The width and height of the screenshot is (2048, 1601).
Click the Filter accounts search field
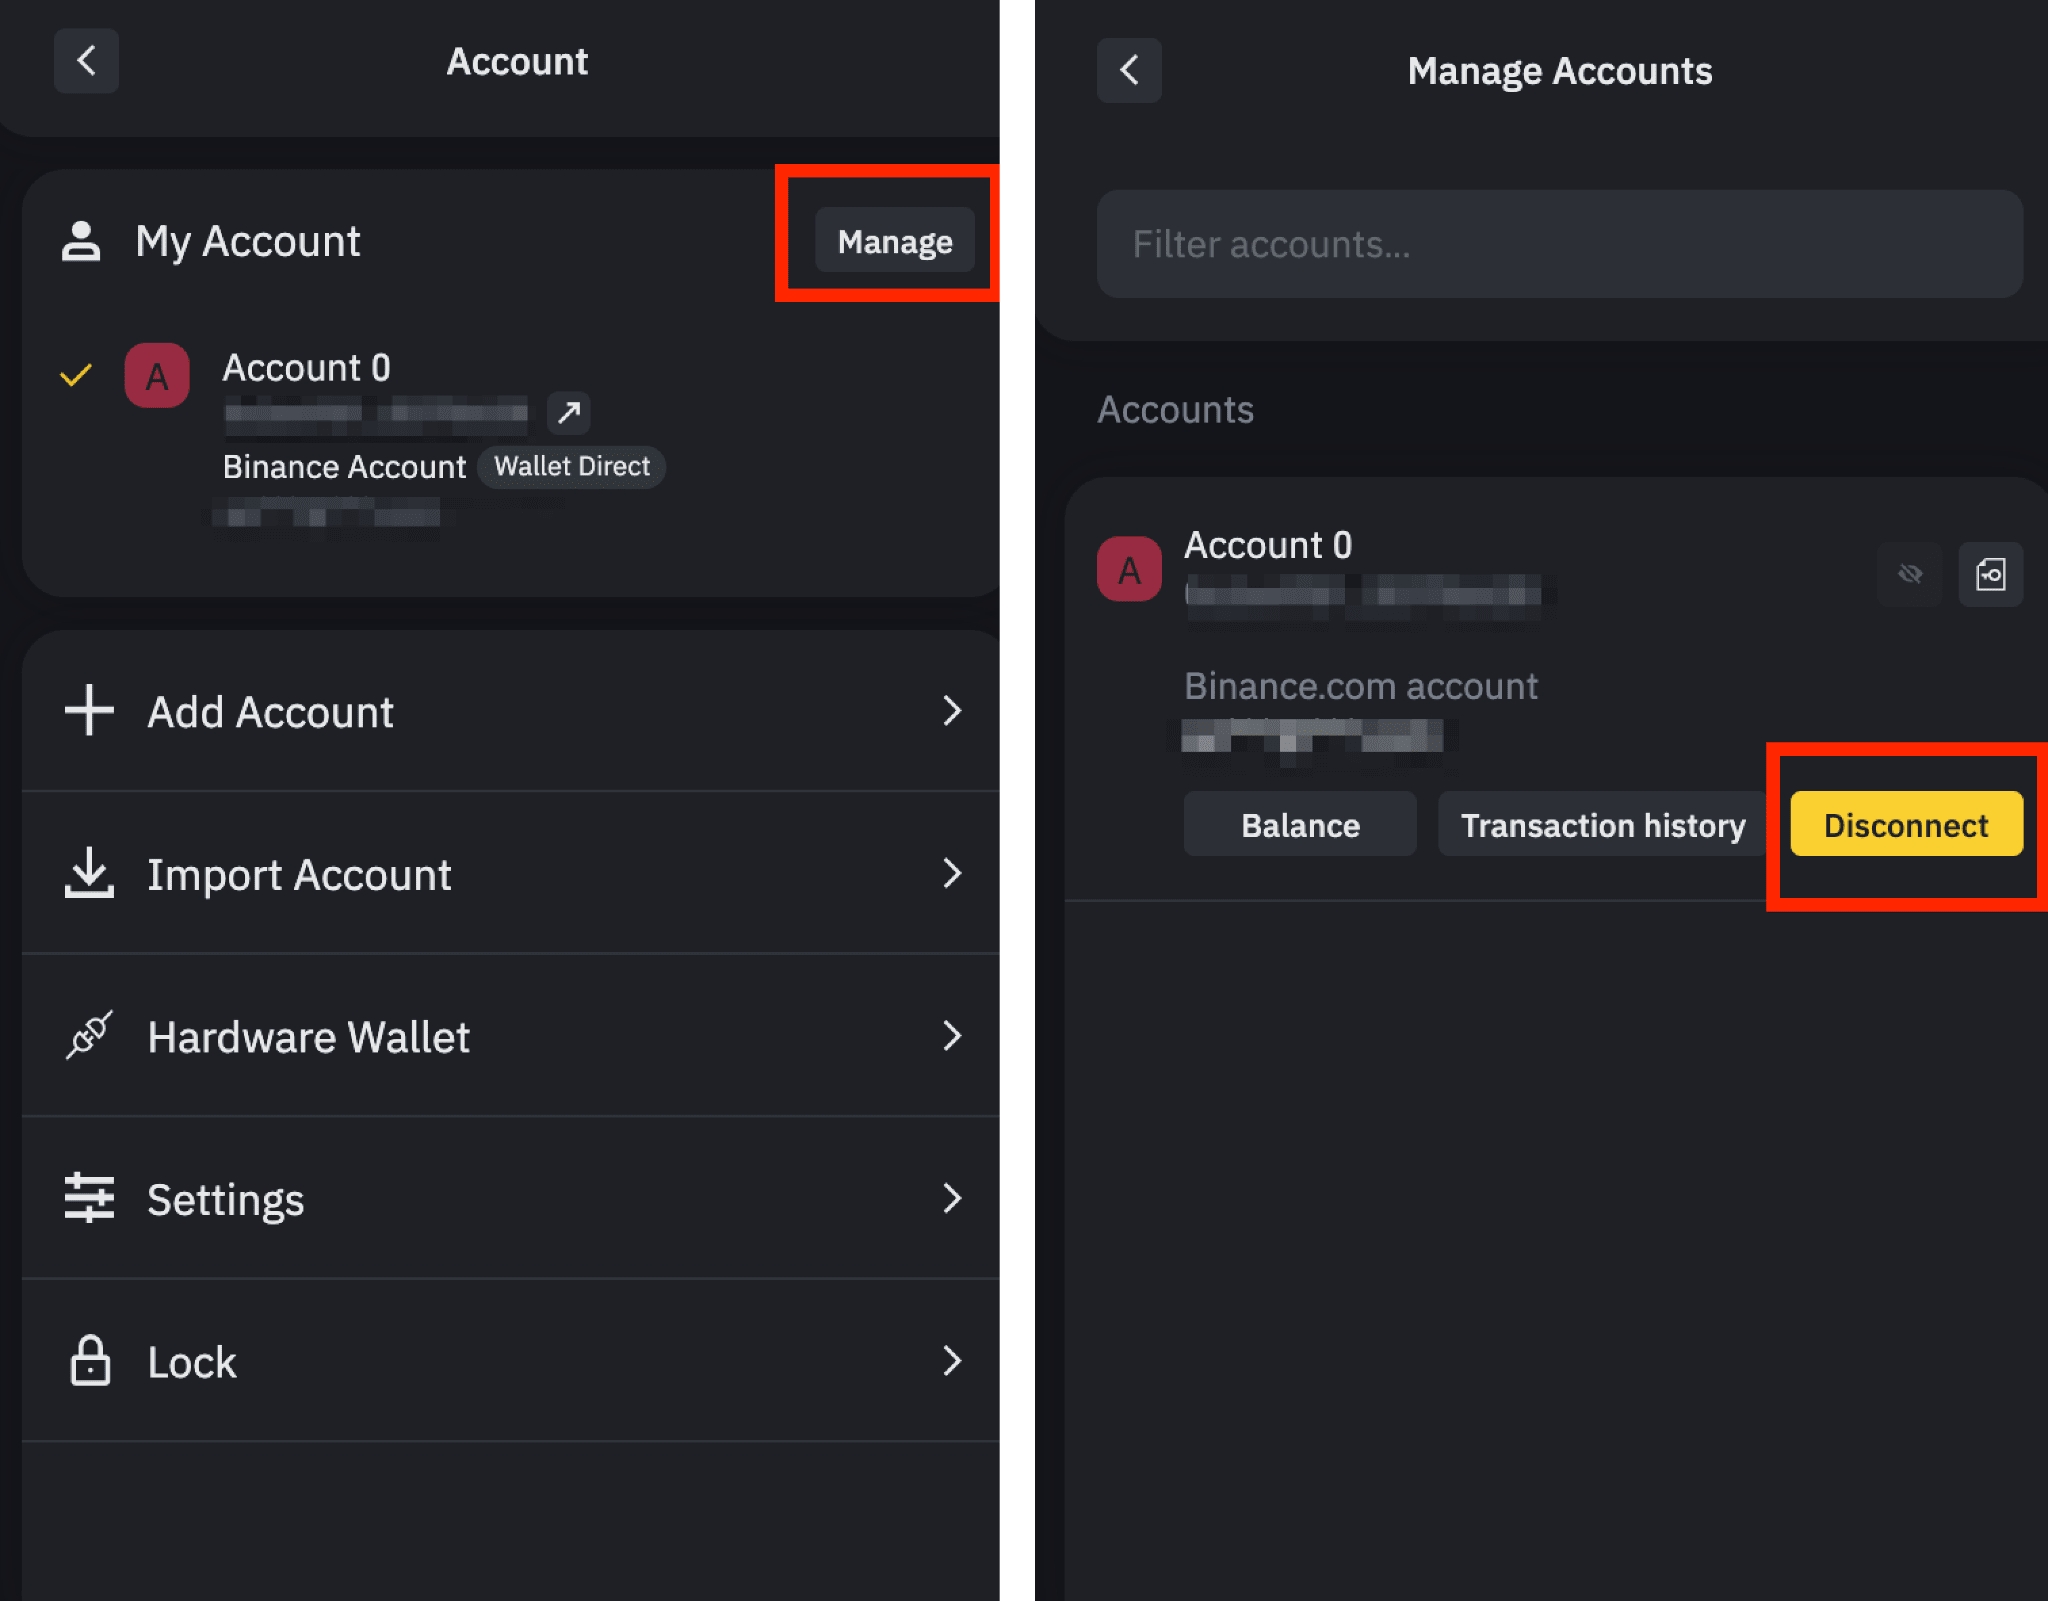point(1559,244)
